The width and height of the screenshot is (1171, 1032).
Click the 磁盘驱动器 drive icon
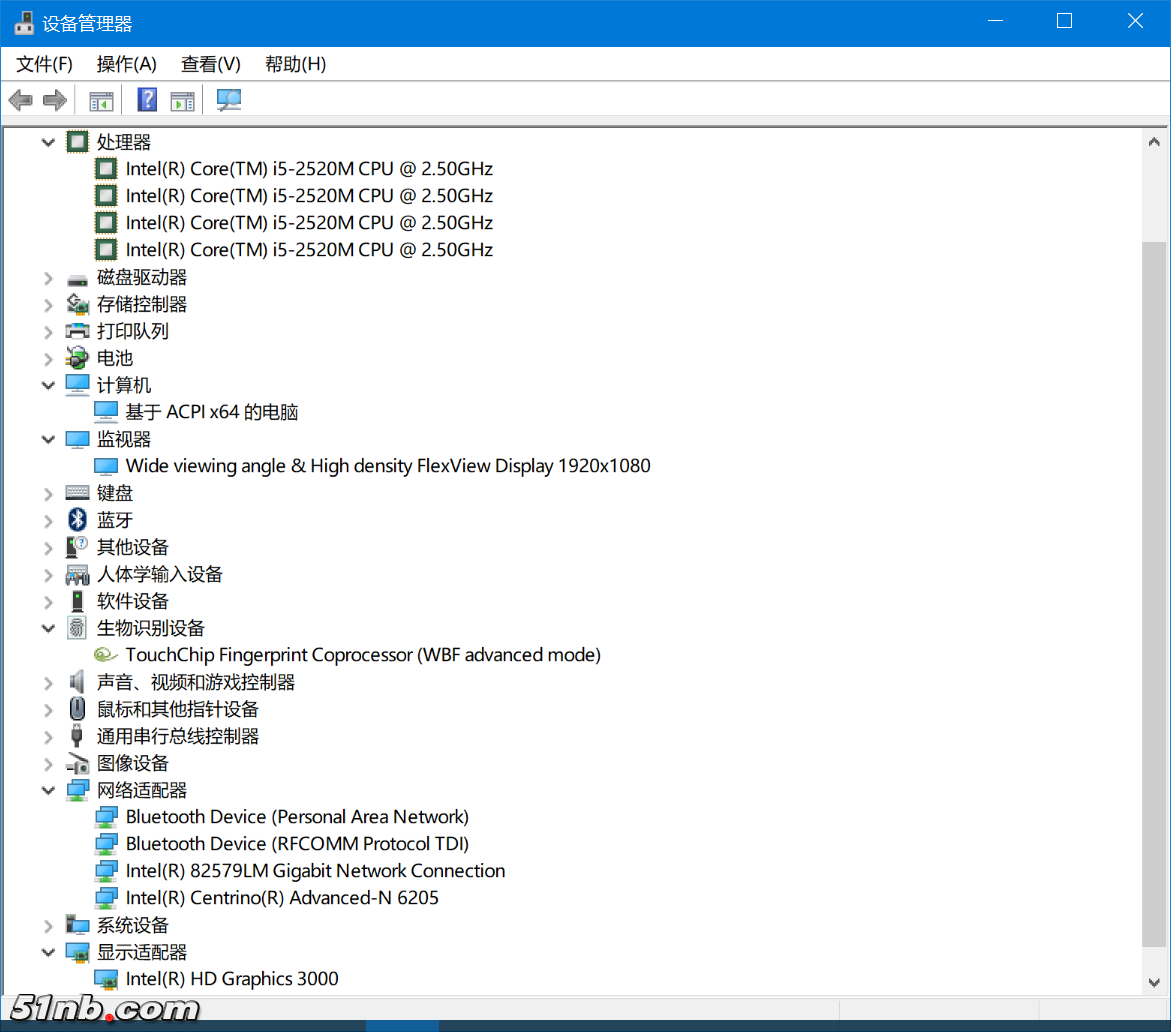click(x=77, y=279)
